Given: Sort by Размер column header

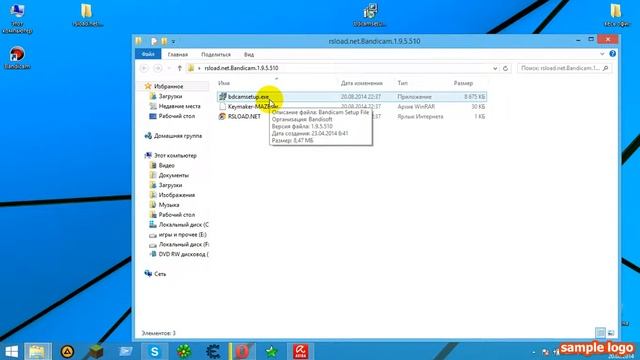Looking at the screenshot, I should [463, 83].
